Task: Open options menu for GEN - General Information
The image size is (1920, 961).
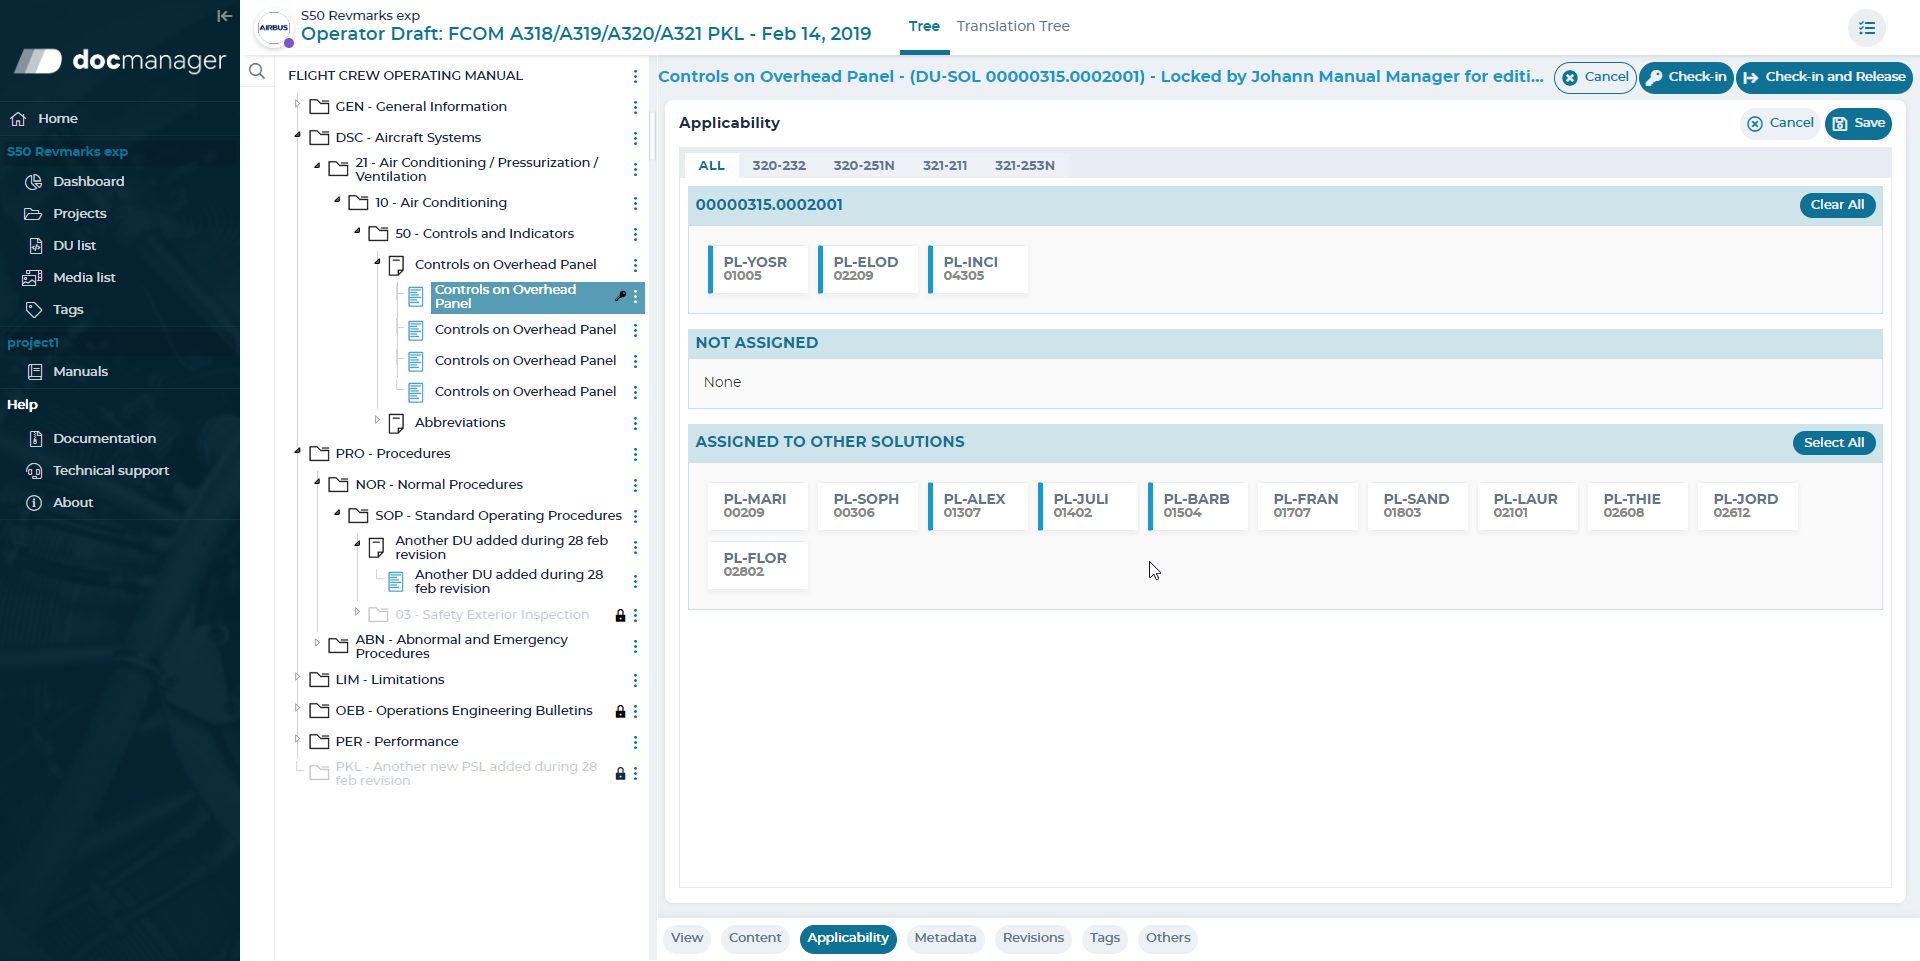Action: point(635,107)
